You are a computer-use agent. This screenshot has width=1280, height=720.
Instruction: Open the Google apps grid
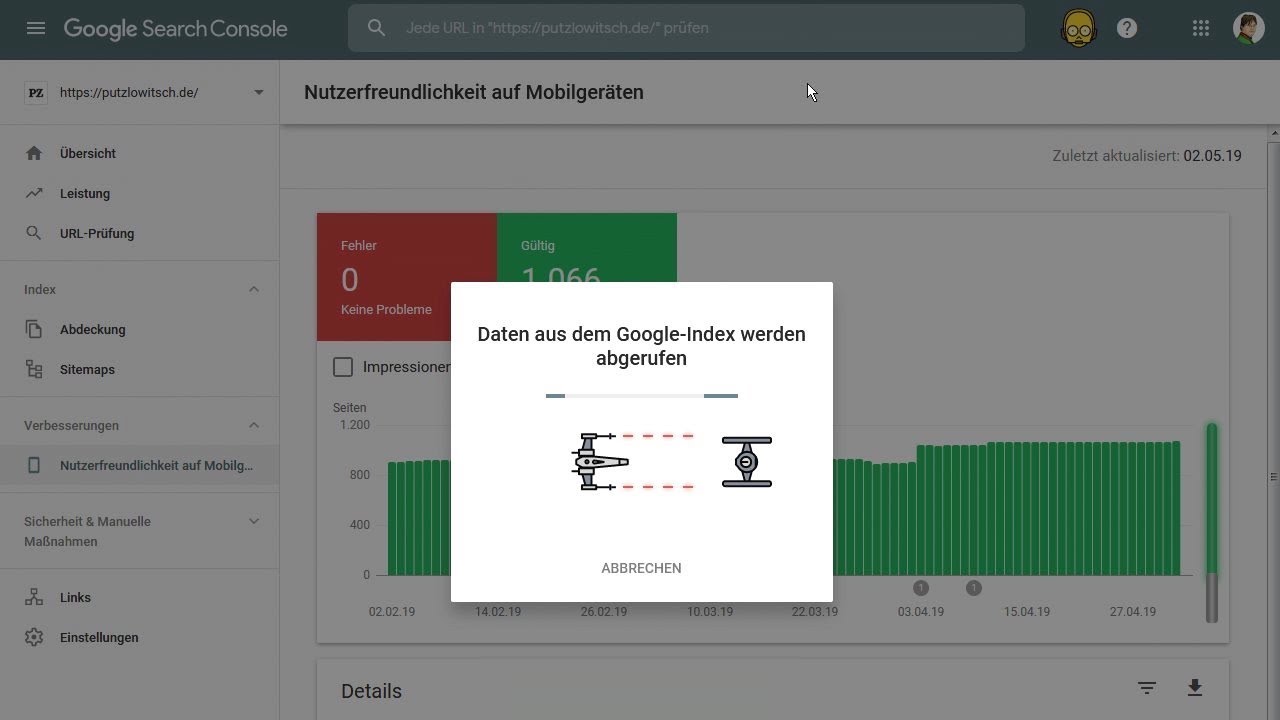pyautogui.click(x=1201, y=28)
